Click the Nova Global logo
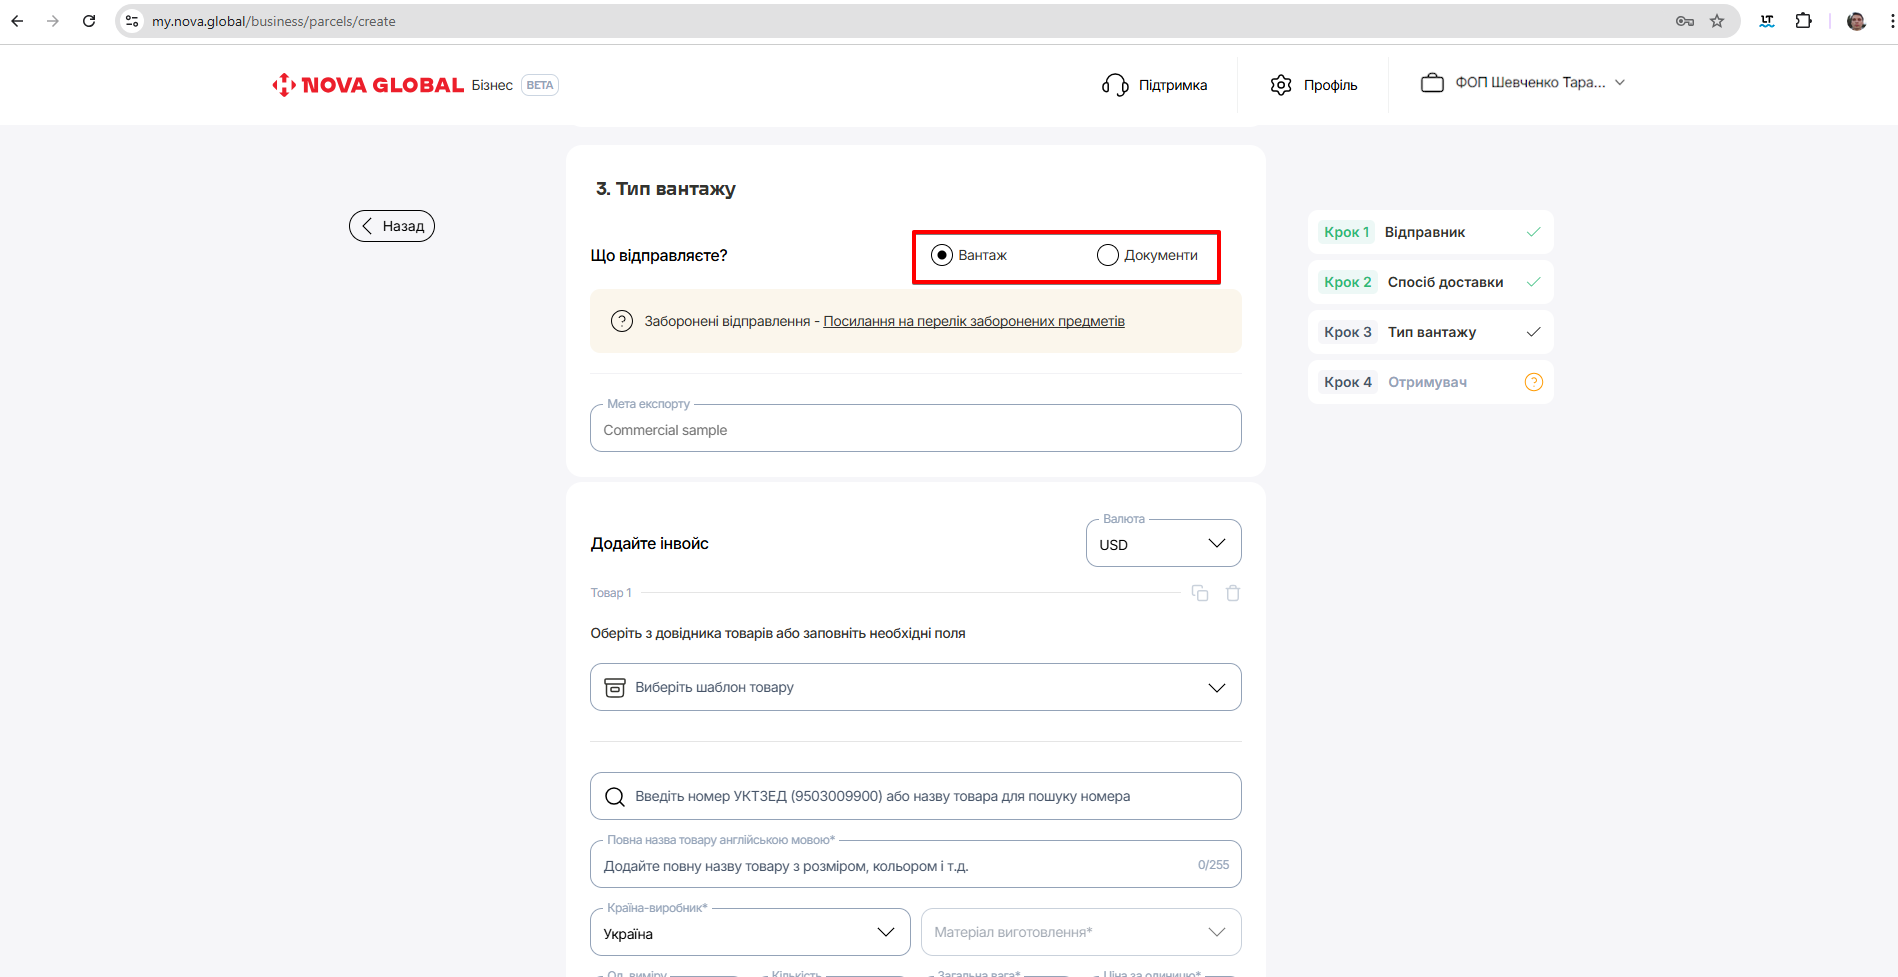 coord(368,85)
